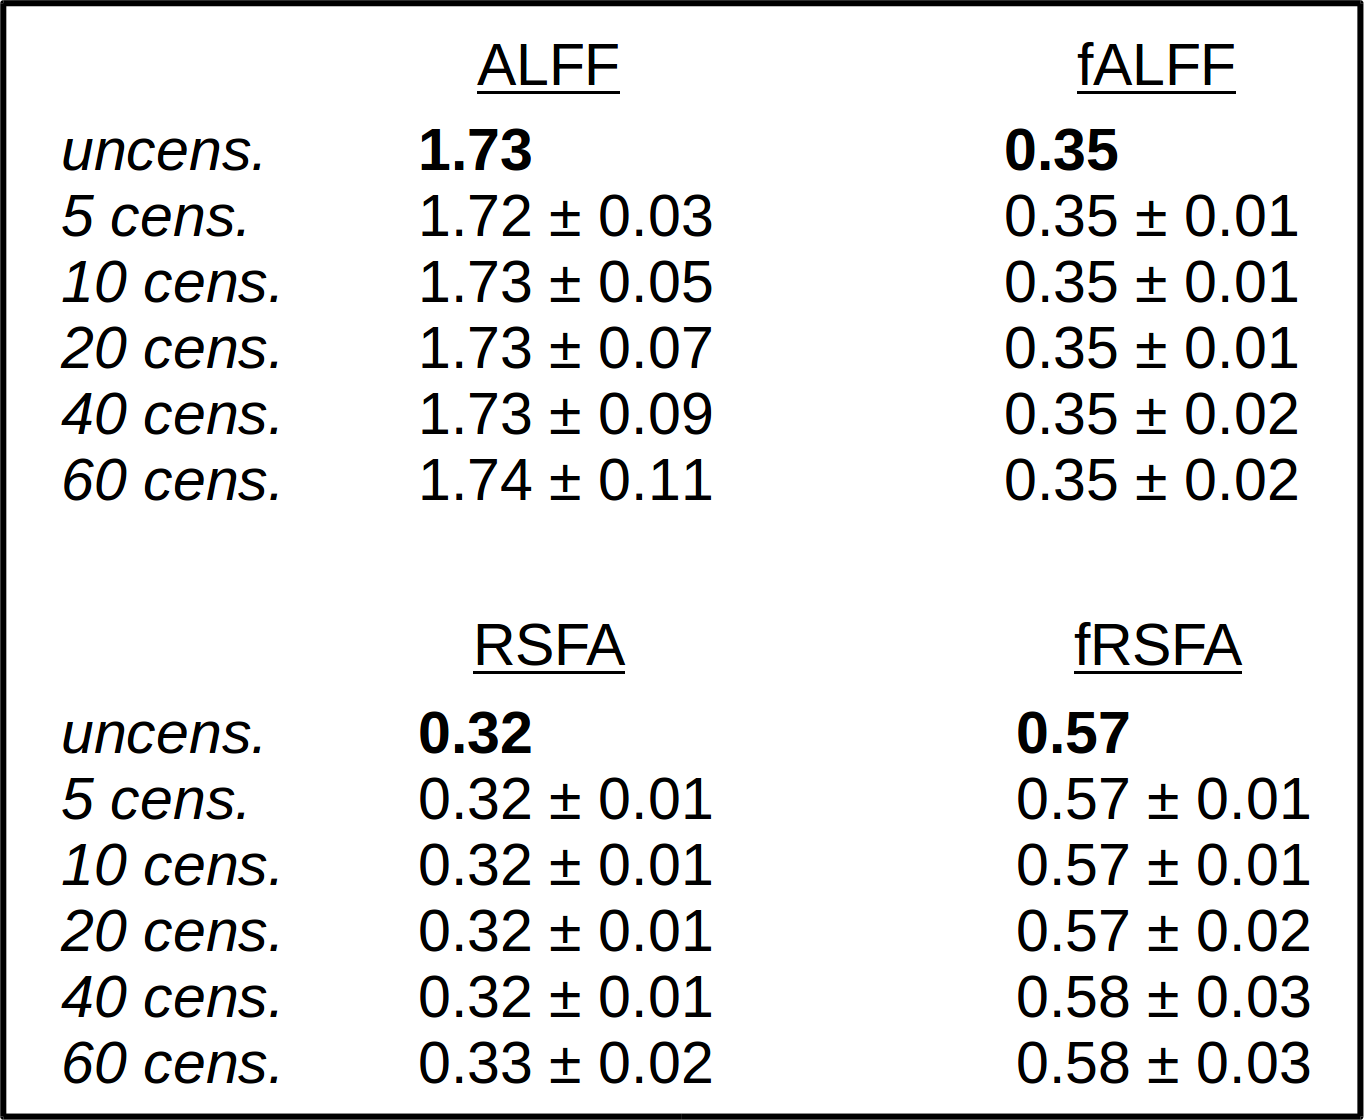
Task: Click the ALFF value 1.73 ± 0.05
Action: point(565,283)
